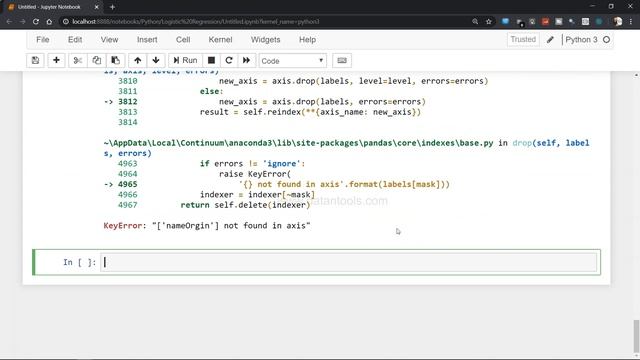Cut selected cells with scissors icon
The height and width of the screenshot is (360, 640).
pyautogui.click(x=77, y=60)
